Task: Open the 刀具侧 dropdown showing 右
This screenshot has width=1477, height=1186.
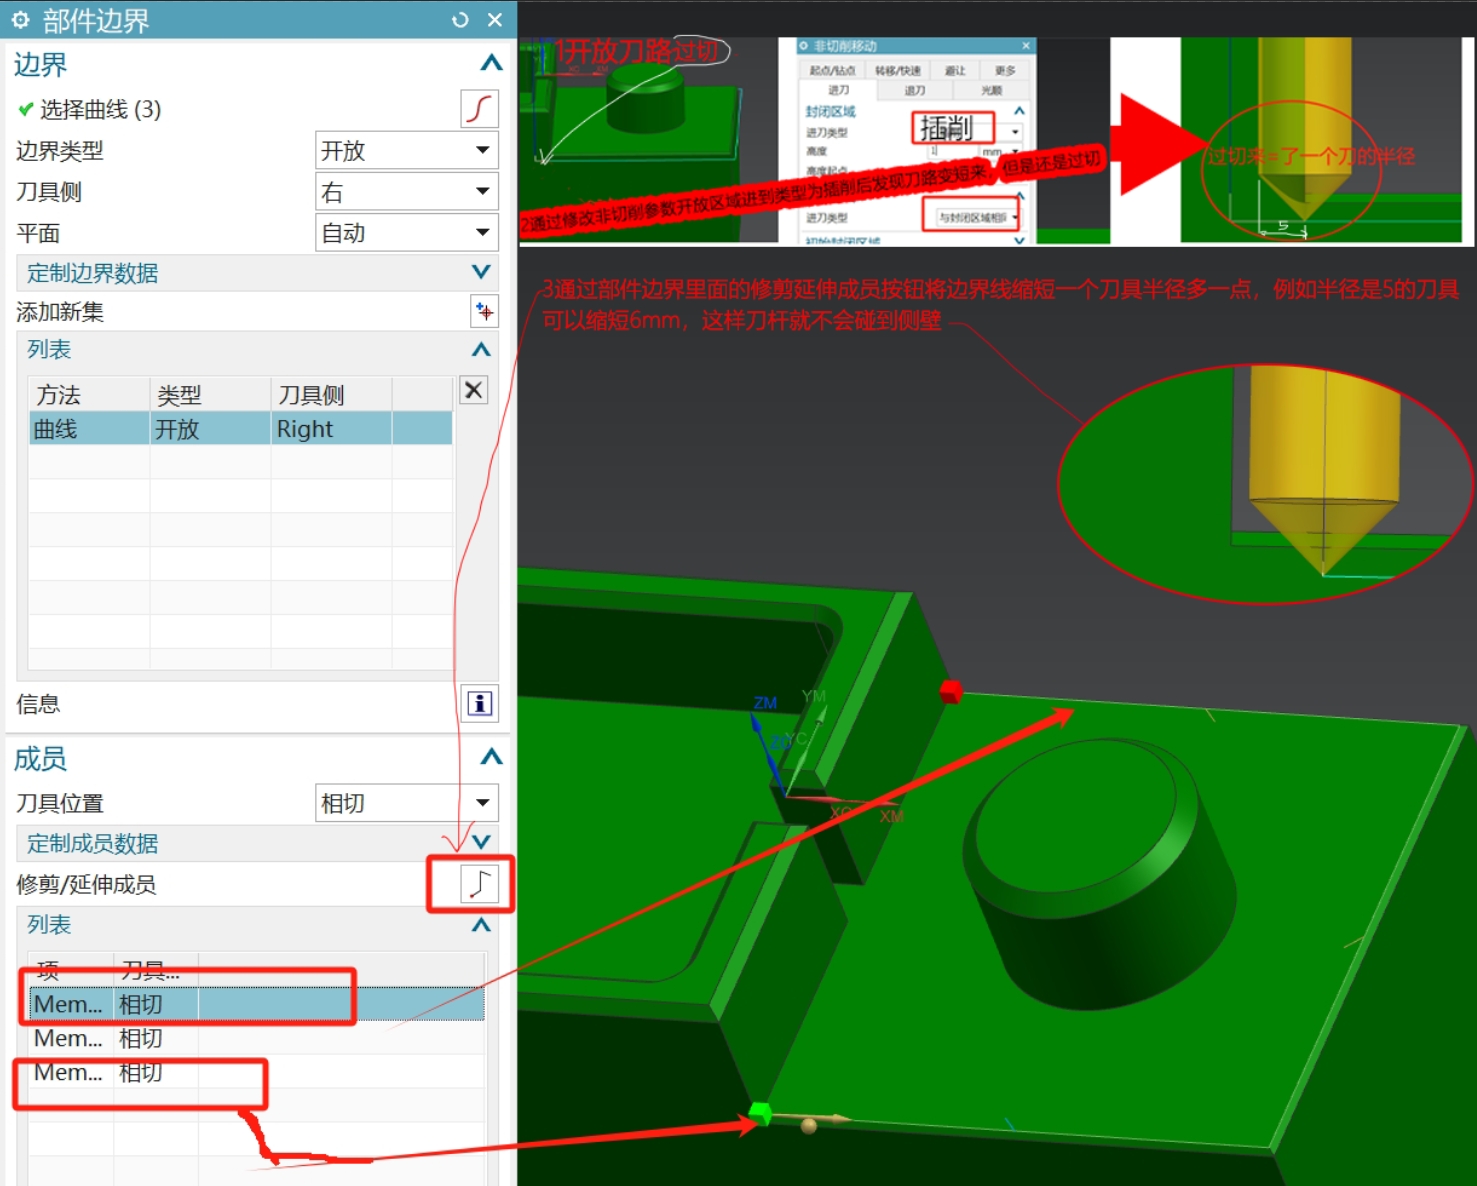Action: [x=407, y=191]
